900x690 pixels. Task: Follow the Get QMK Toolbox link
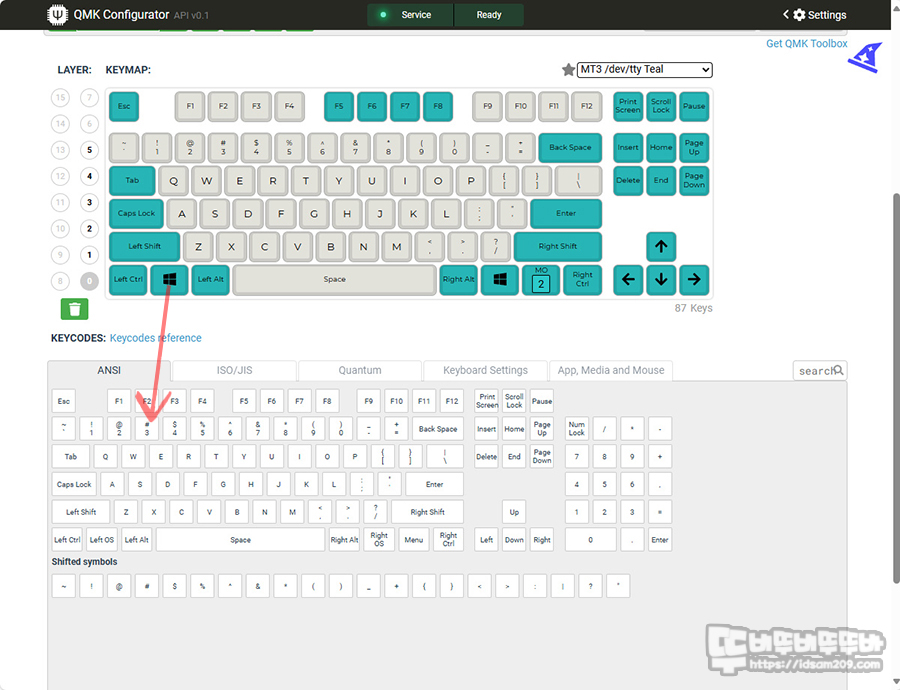pyautogui.click(x=806, y=44)
